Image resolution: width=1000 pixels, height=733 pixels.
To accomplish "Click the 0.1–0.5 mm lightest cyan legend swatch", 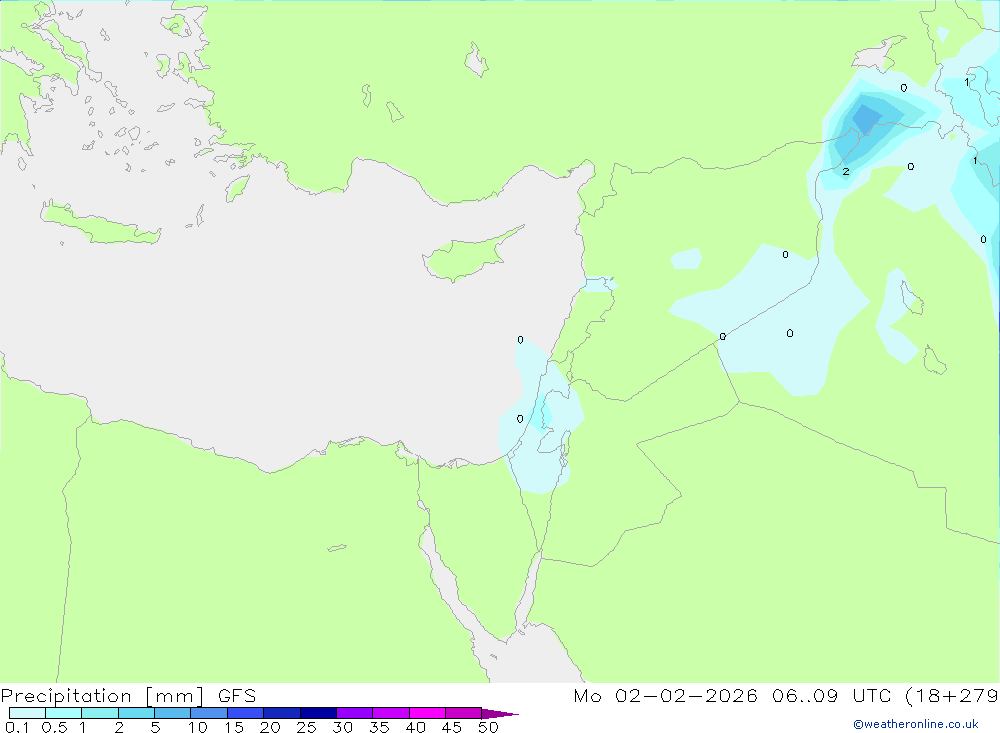I will 27,713.
